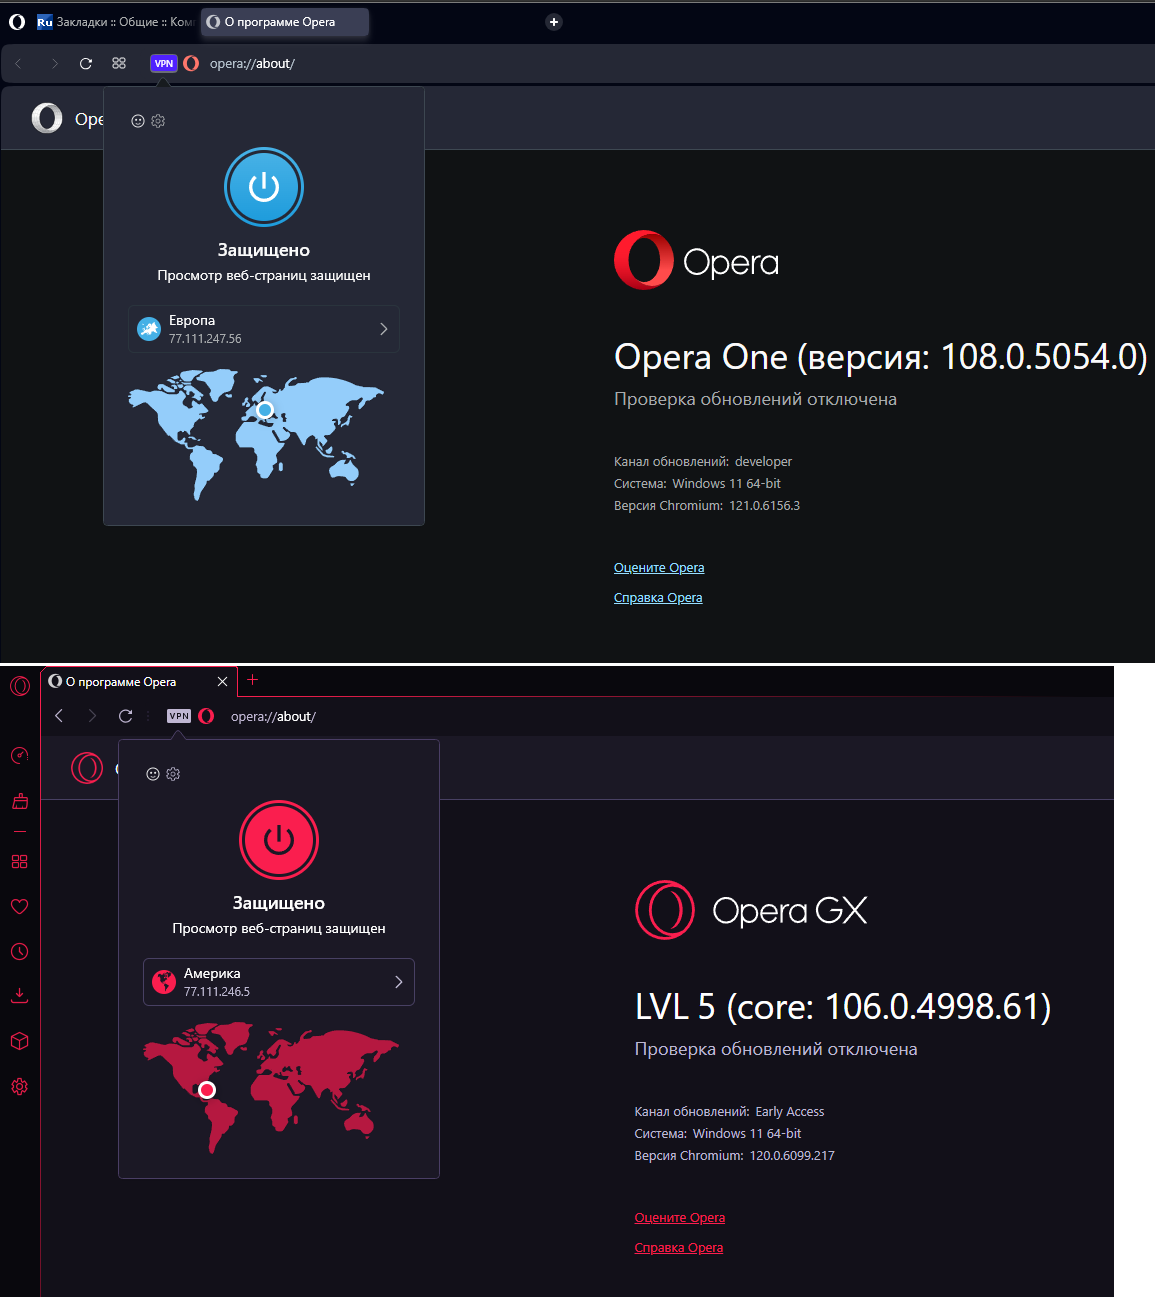Turn off VPN with the blue power button

click(264, 187)
